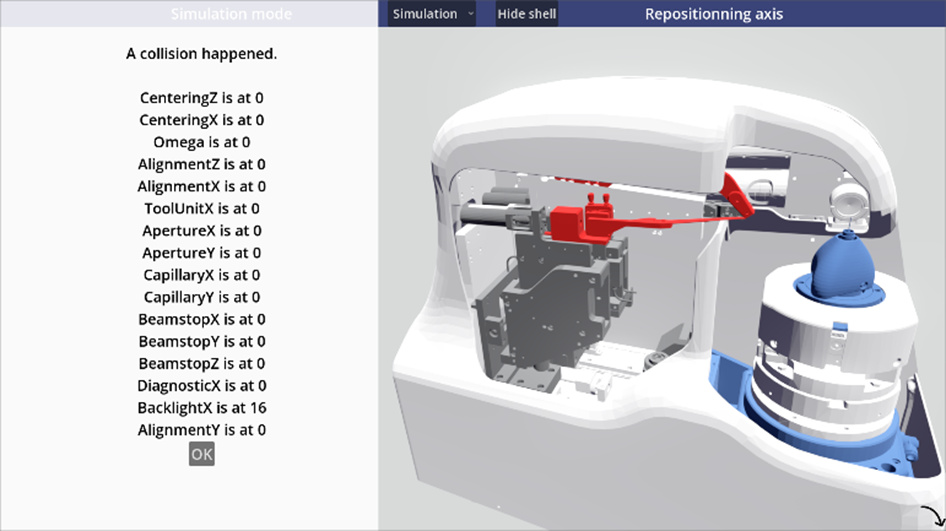
Task: Click the Repositionning axis title
Action: pos(714,14)
